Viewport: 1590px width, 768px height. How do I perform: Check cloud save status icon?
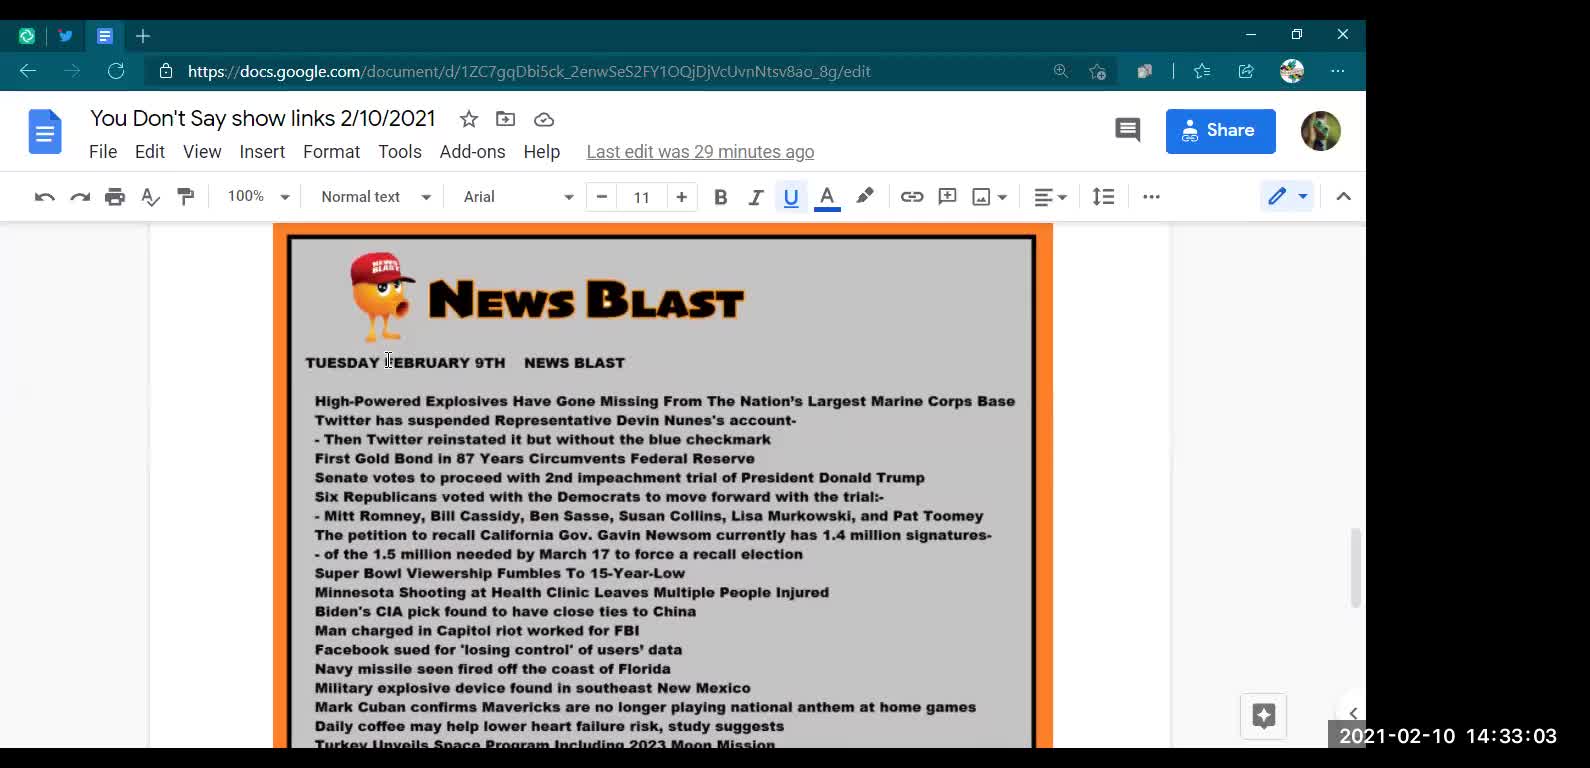click(x=544, y=119)
